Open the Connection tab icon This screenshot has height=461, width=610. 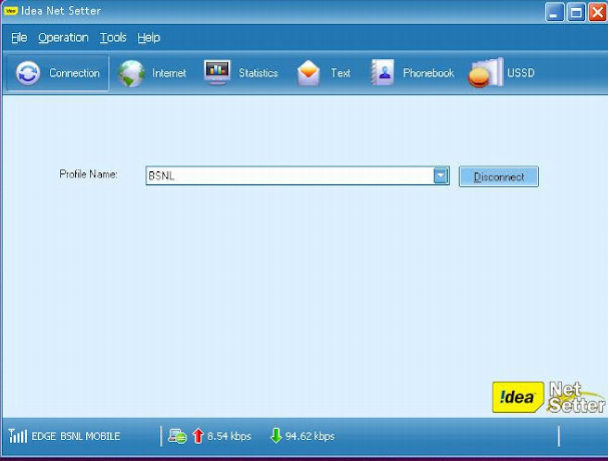[28, 73]
